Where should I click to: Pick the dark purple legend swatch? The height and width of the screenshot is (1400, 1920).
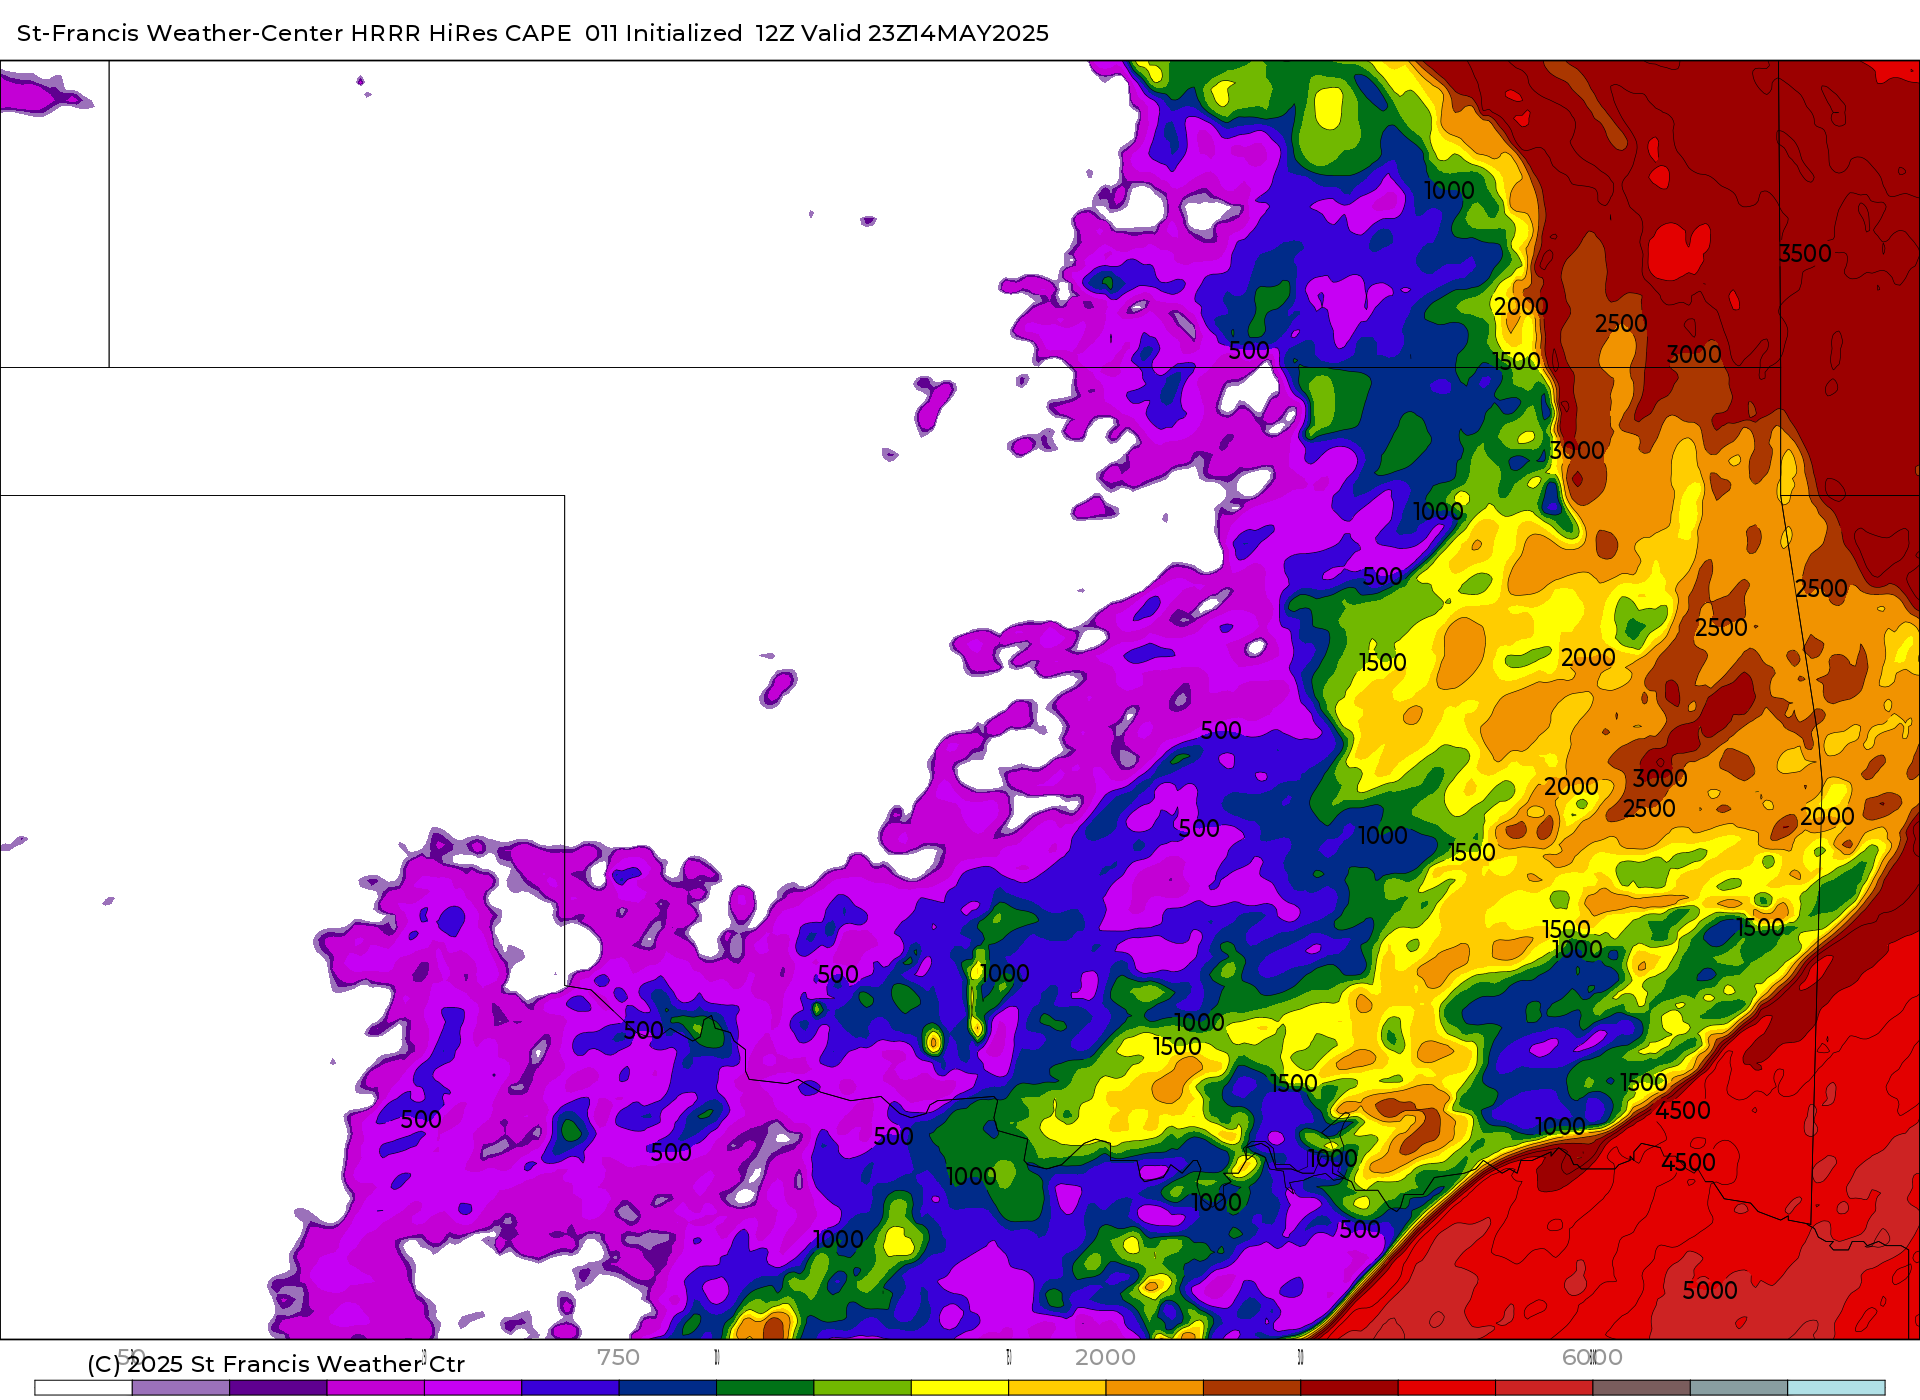[x=278, y=1388]
